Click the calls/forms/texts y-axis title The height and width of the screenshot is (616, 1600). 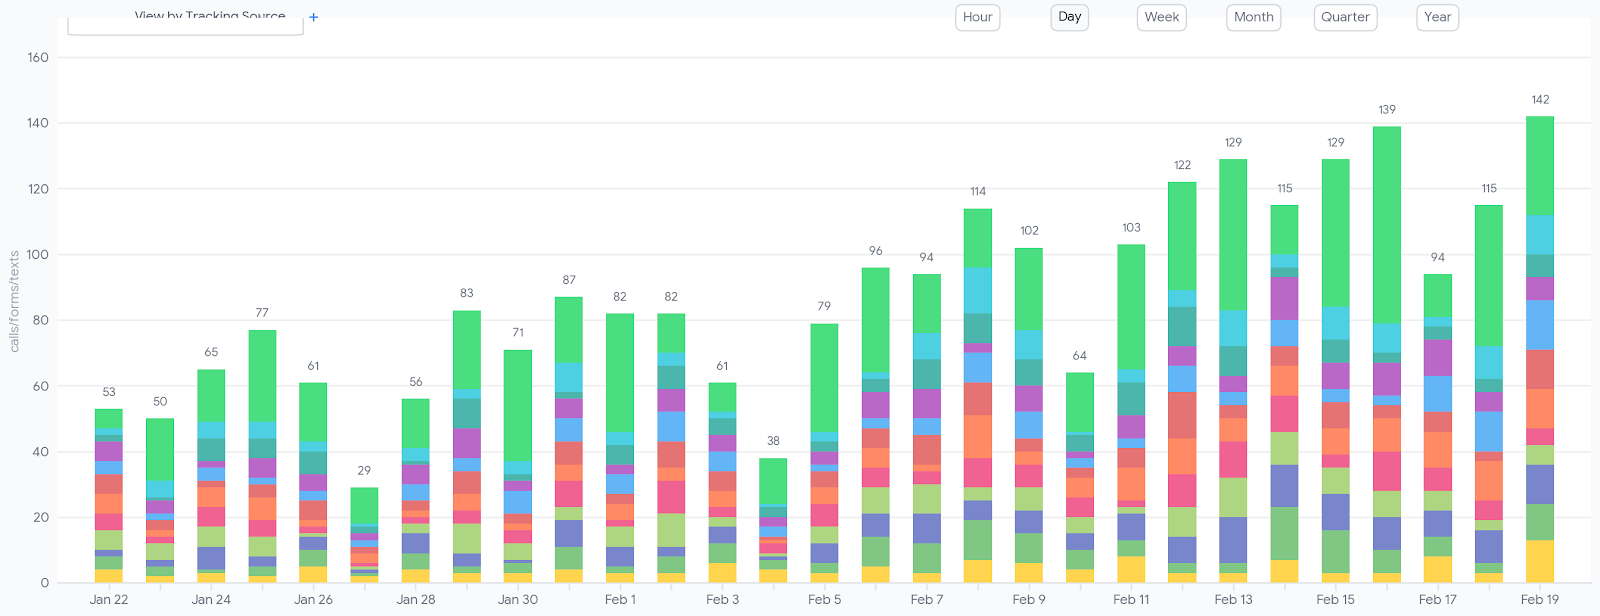(14, 301)
